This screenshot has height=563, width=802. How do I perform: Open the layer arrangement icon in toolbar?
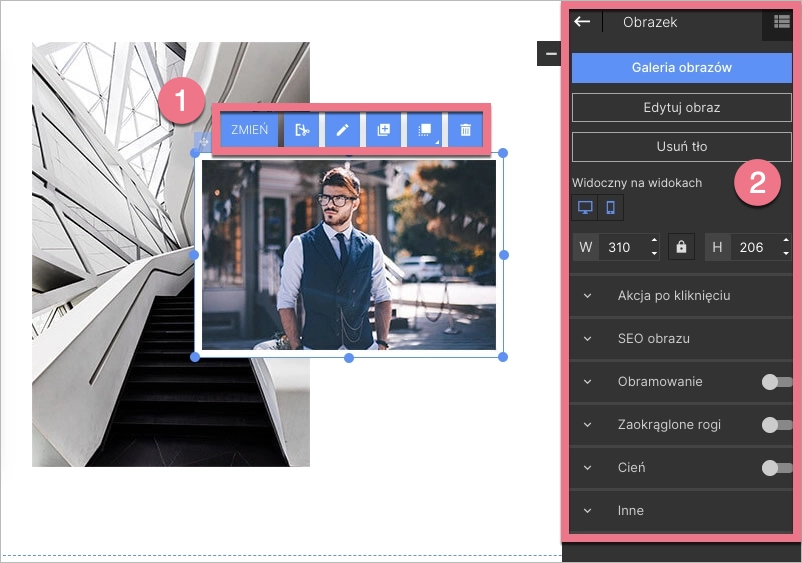tap(424, 130)
